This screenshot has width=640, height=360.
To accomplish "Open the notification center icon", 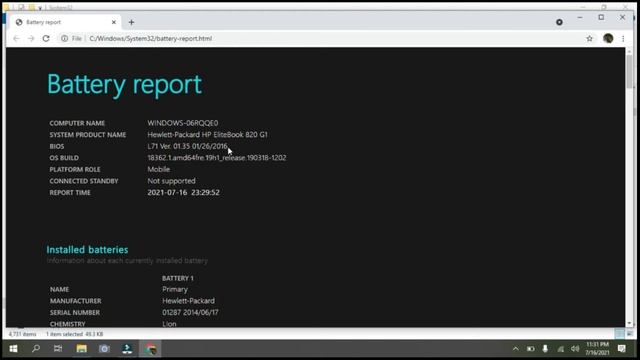I will point(621,349).
